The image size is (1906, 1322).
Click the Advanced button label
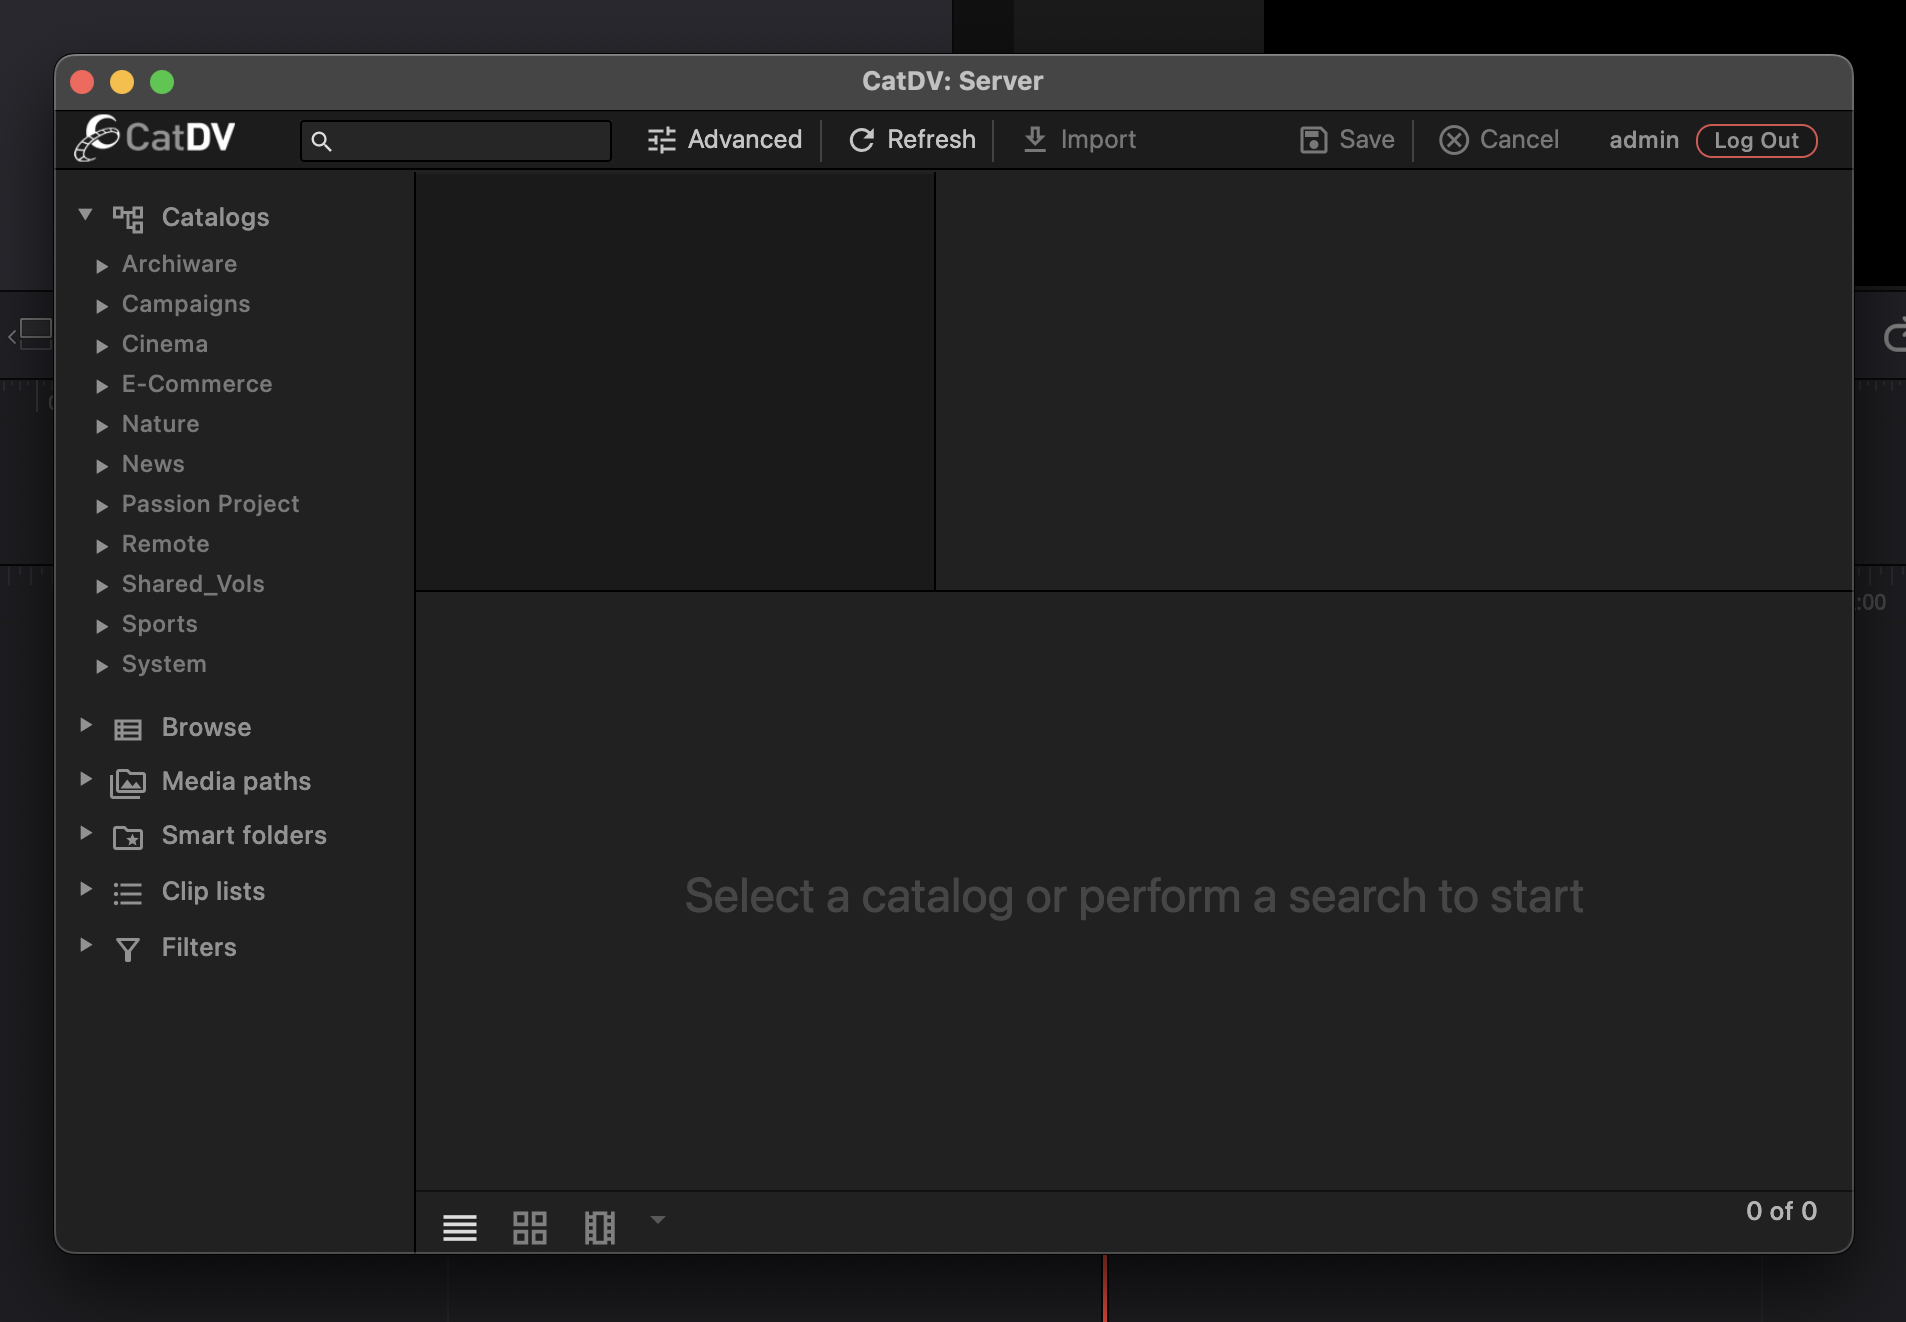pos(745,140)
